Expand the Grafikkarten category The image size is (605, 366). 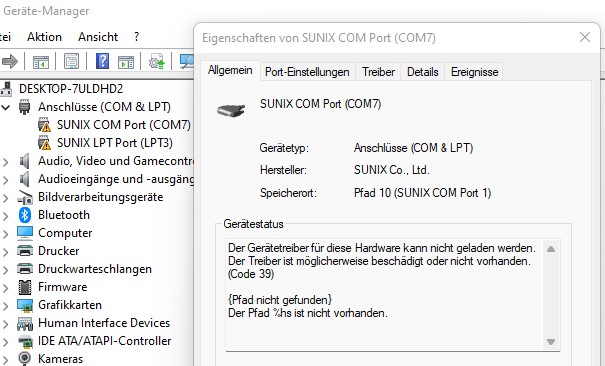point(5,305)
